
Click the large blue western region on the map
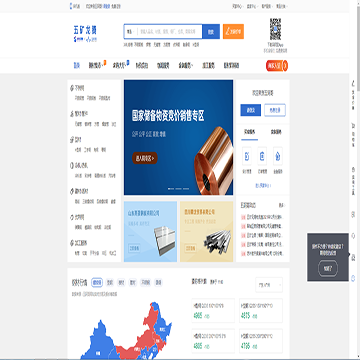click(97, 343)
